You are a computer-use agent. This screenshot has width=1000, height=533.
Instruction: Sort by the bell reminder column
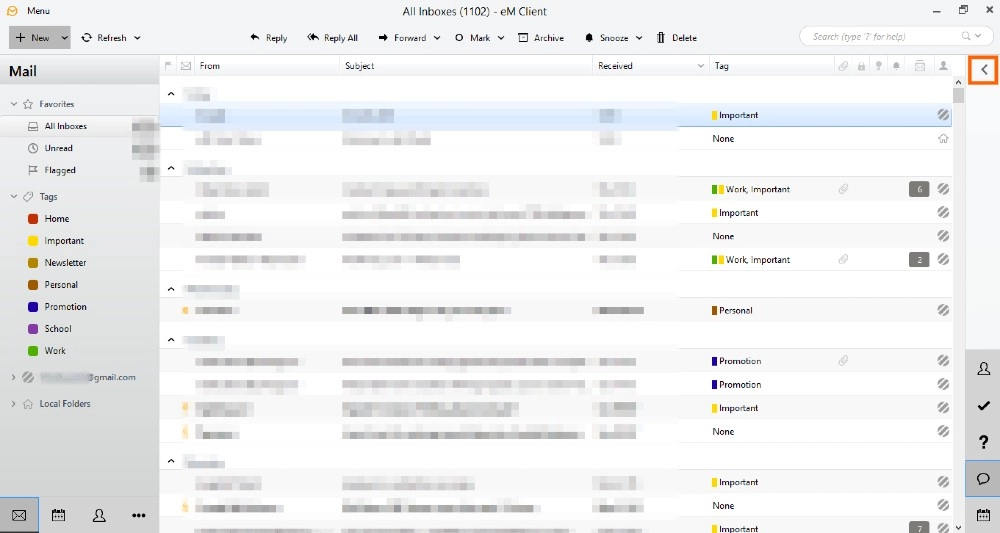897,66
